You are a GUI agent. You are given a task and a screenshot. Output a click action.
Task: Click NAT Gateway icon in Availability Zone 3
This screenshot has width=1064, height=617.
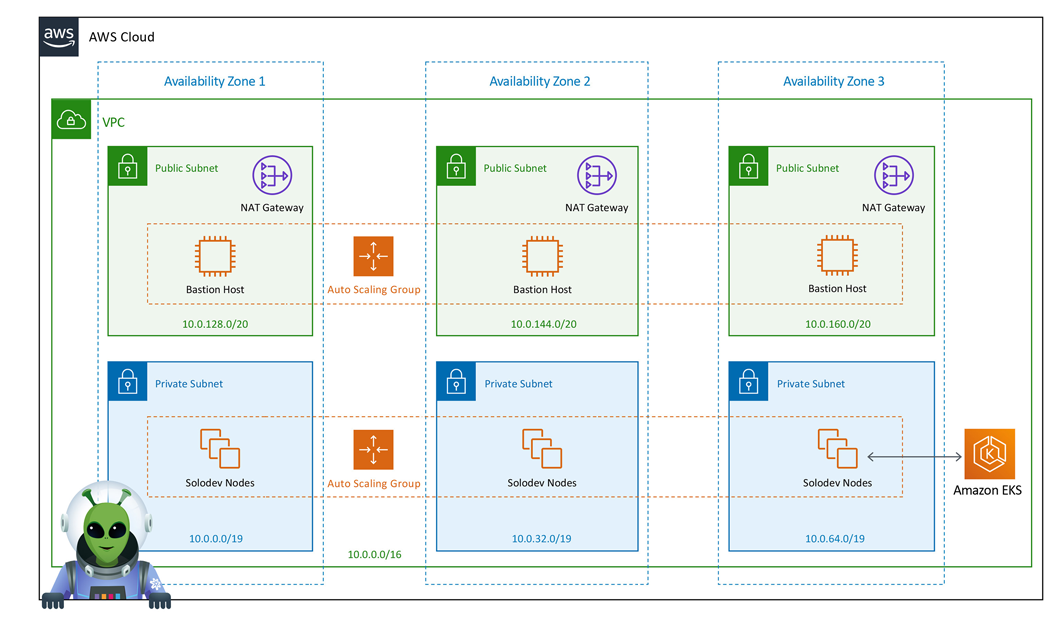click(893, 176)
